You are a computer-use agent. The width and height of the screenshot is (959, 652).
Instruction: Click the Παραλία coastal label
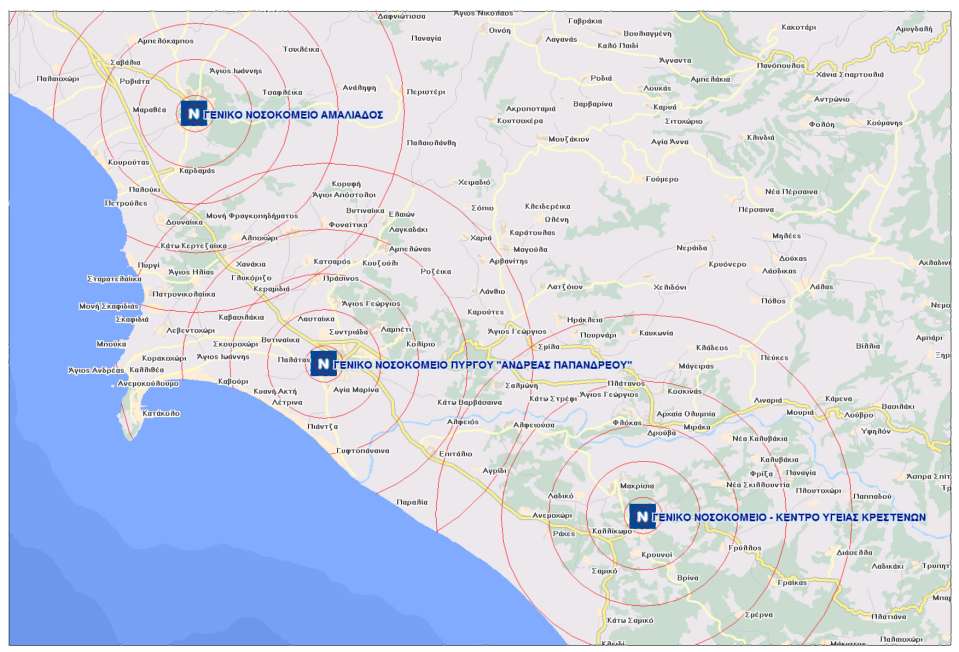412,502
